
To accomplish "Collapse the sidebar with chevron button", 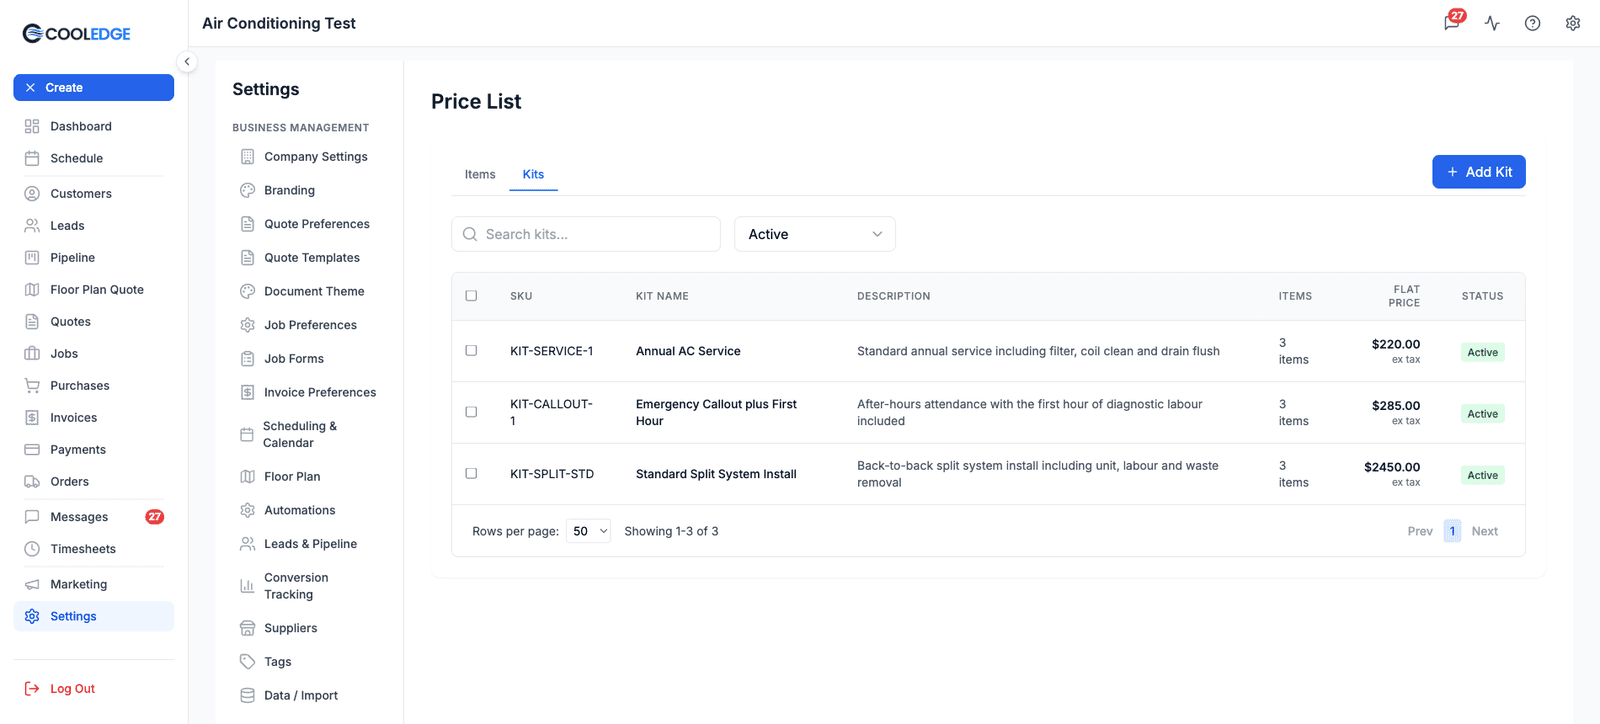I will pyautogui.click(x=187, y=62).
